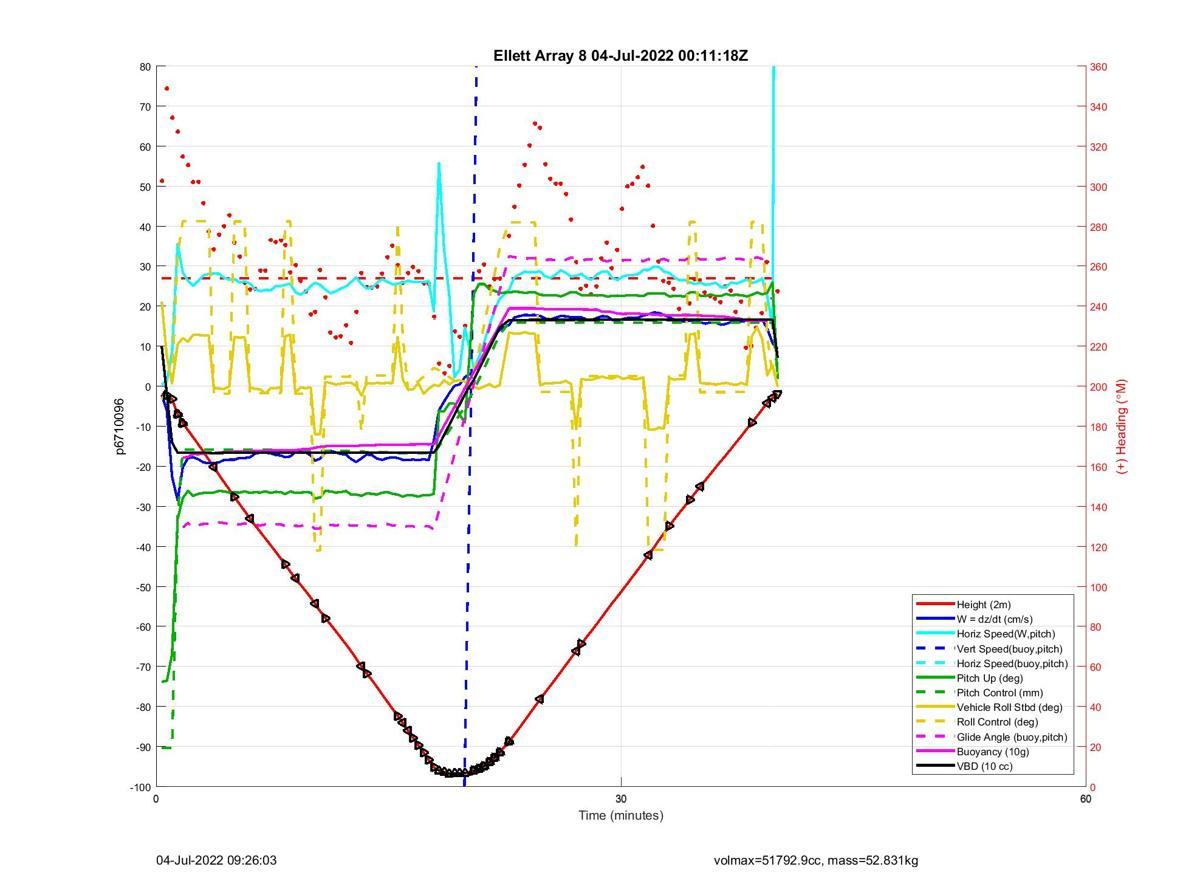Click the heading axis tick '140'
This screenshot has height=885, width=1200.
pyautogui.click(x=1098, y=507)
